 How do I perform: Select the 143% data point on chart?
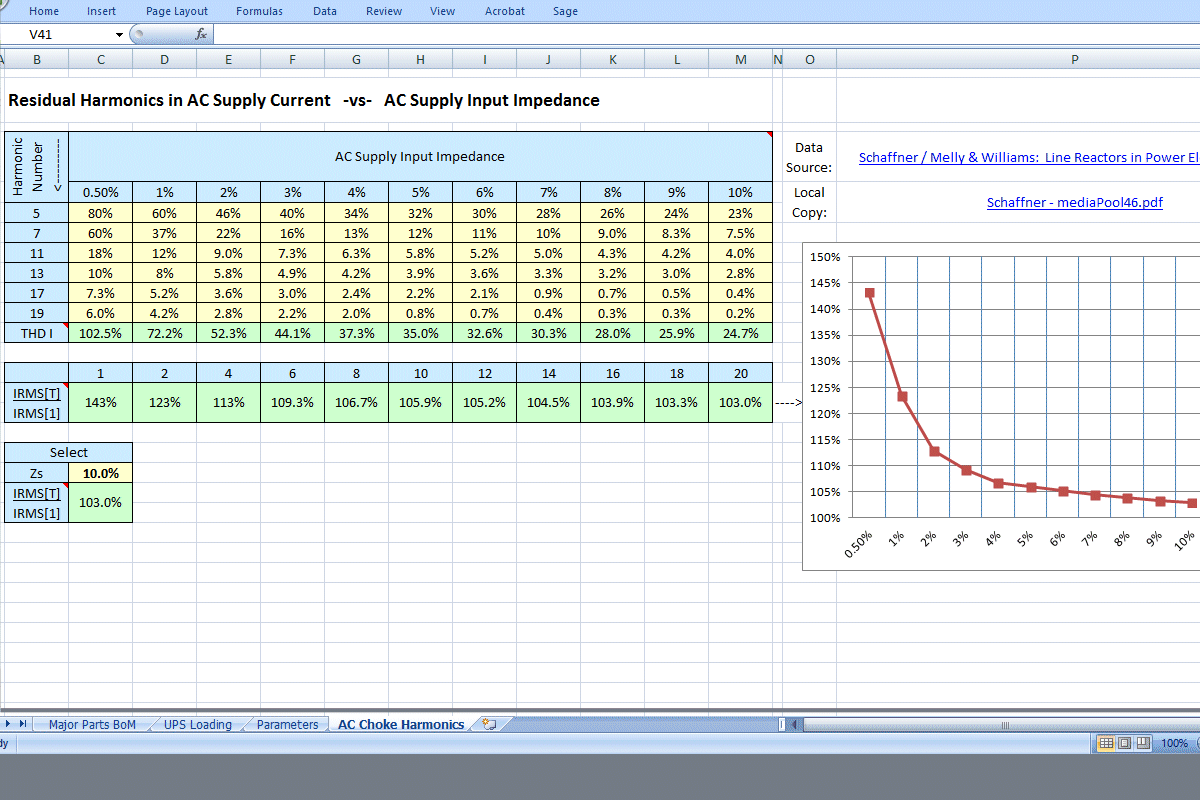pyautogui.click(x=870, y=293)
